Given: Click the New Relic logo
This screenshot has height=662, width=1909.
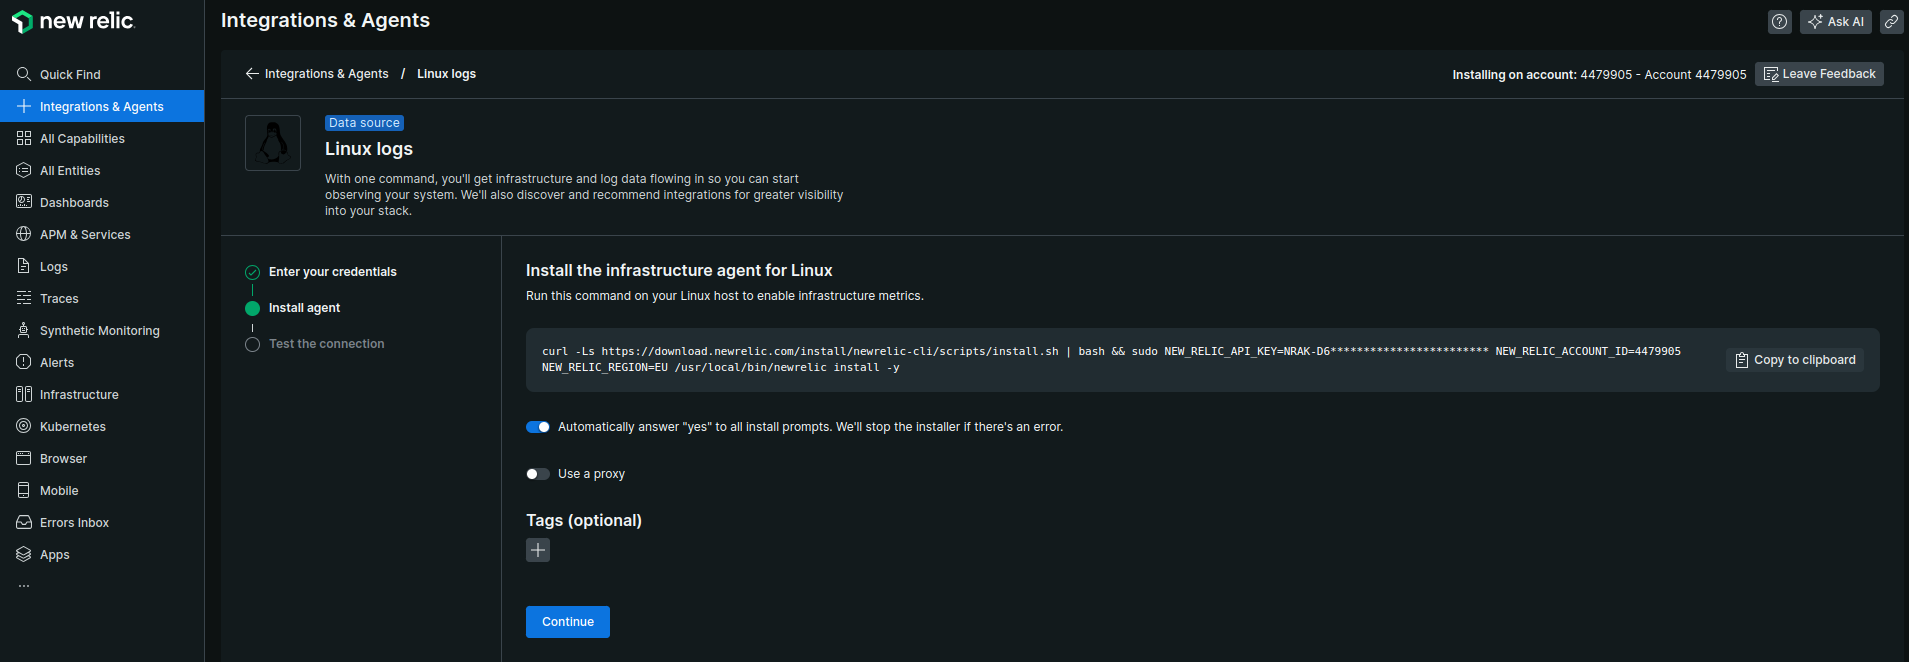Looking at the screenshot, I should (x=73, y=21).
